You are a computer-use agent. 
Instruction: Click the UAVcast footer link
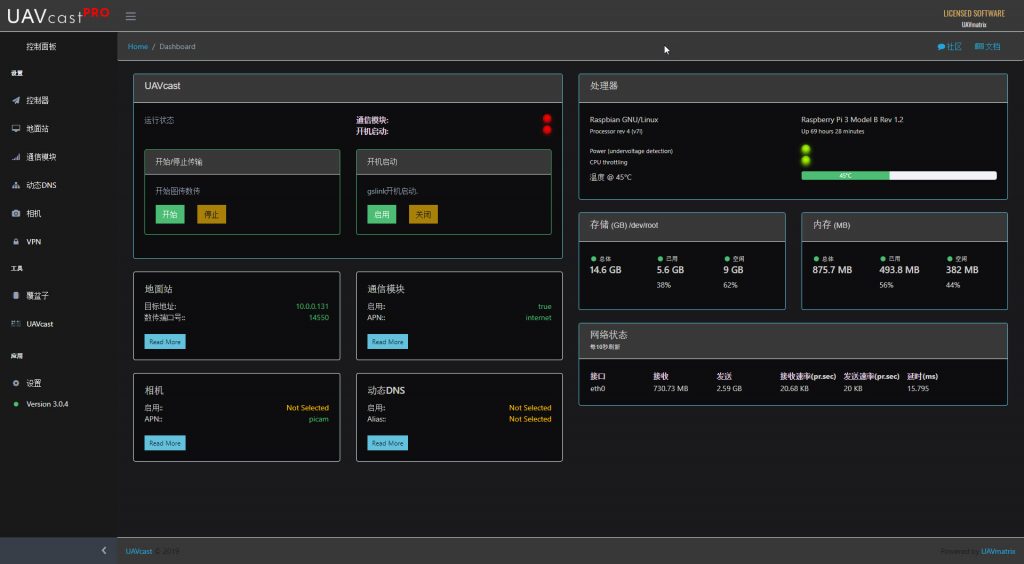click(139, 552)
